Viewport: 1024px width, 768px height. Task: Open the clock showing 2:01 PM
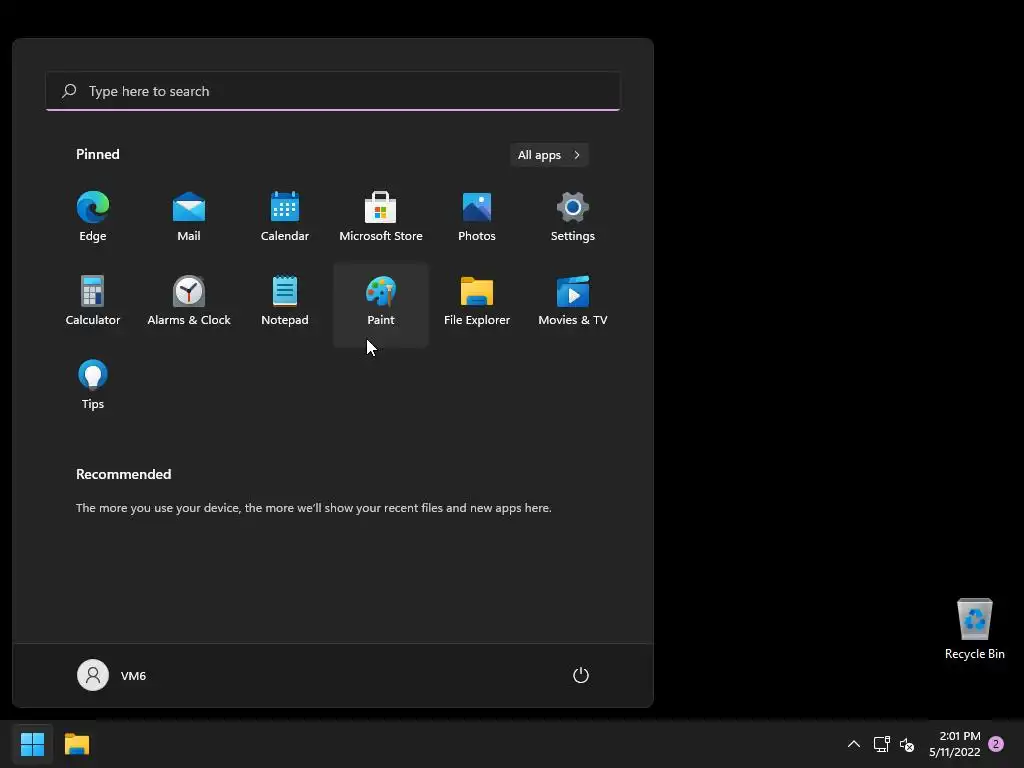coord(955,744)
